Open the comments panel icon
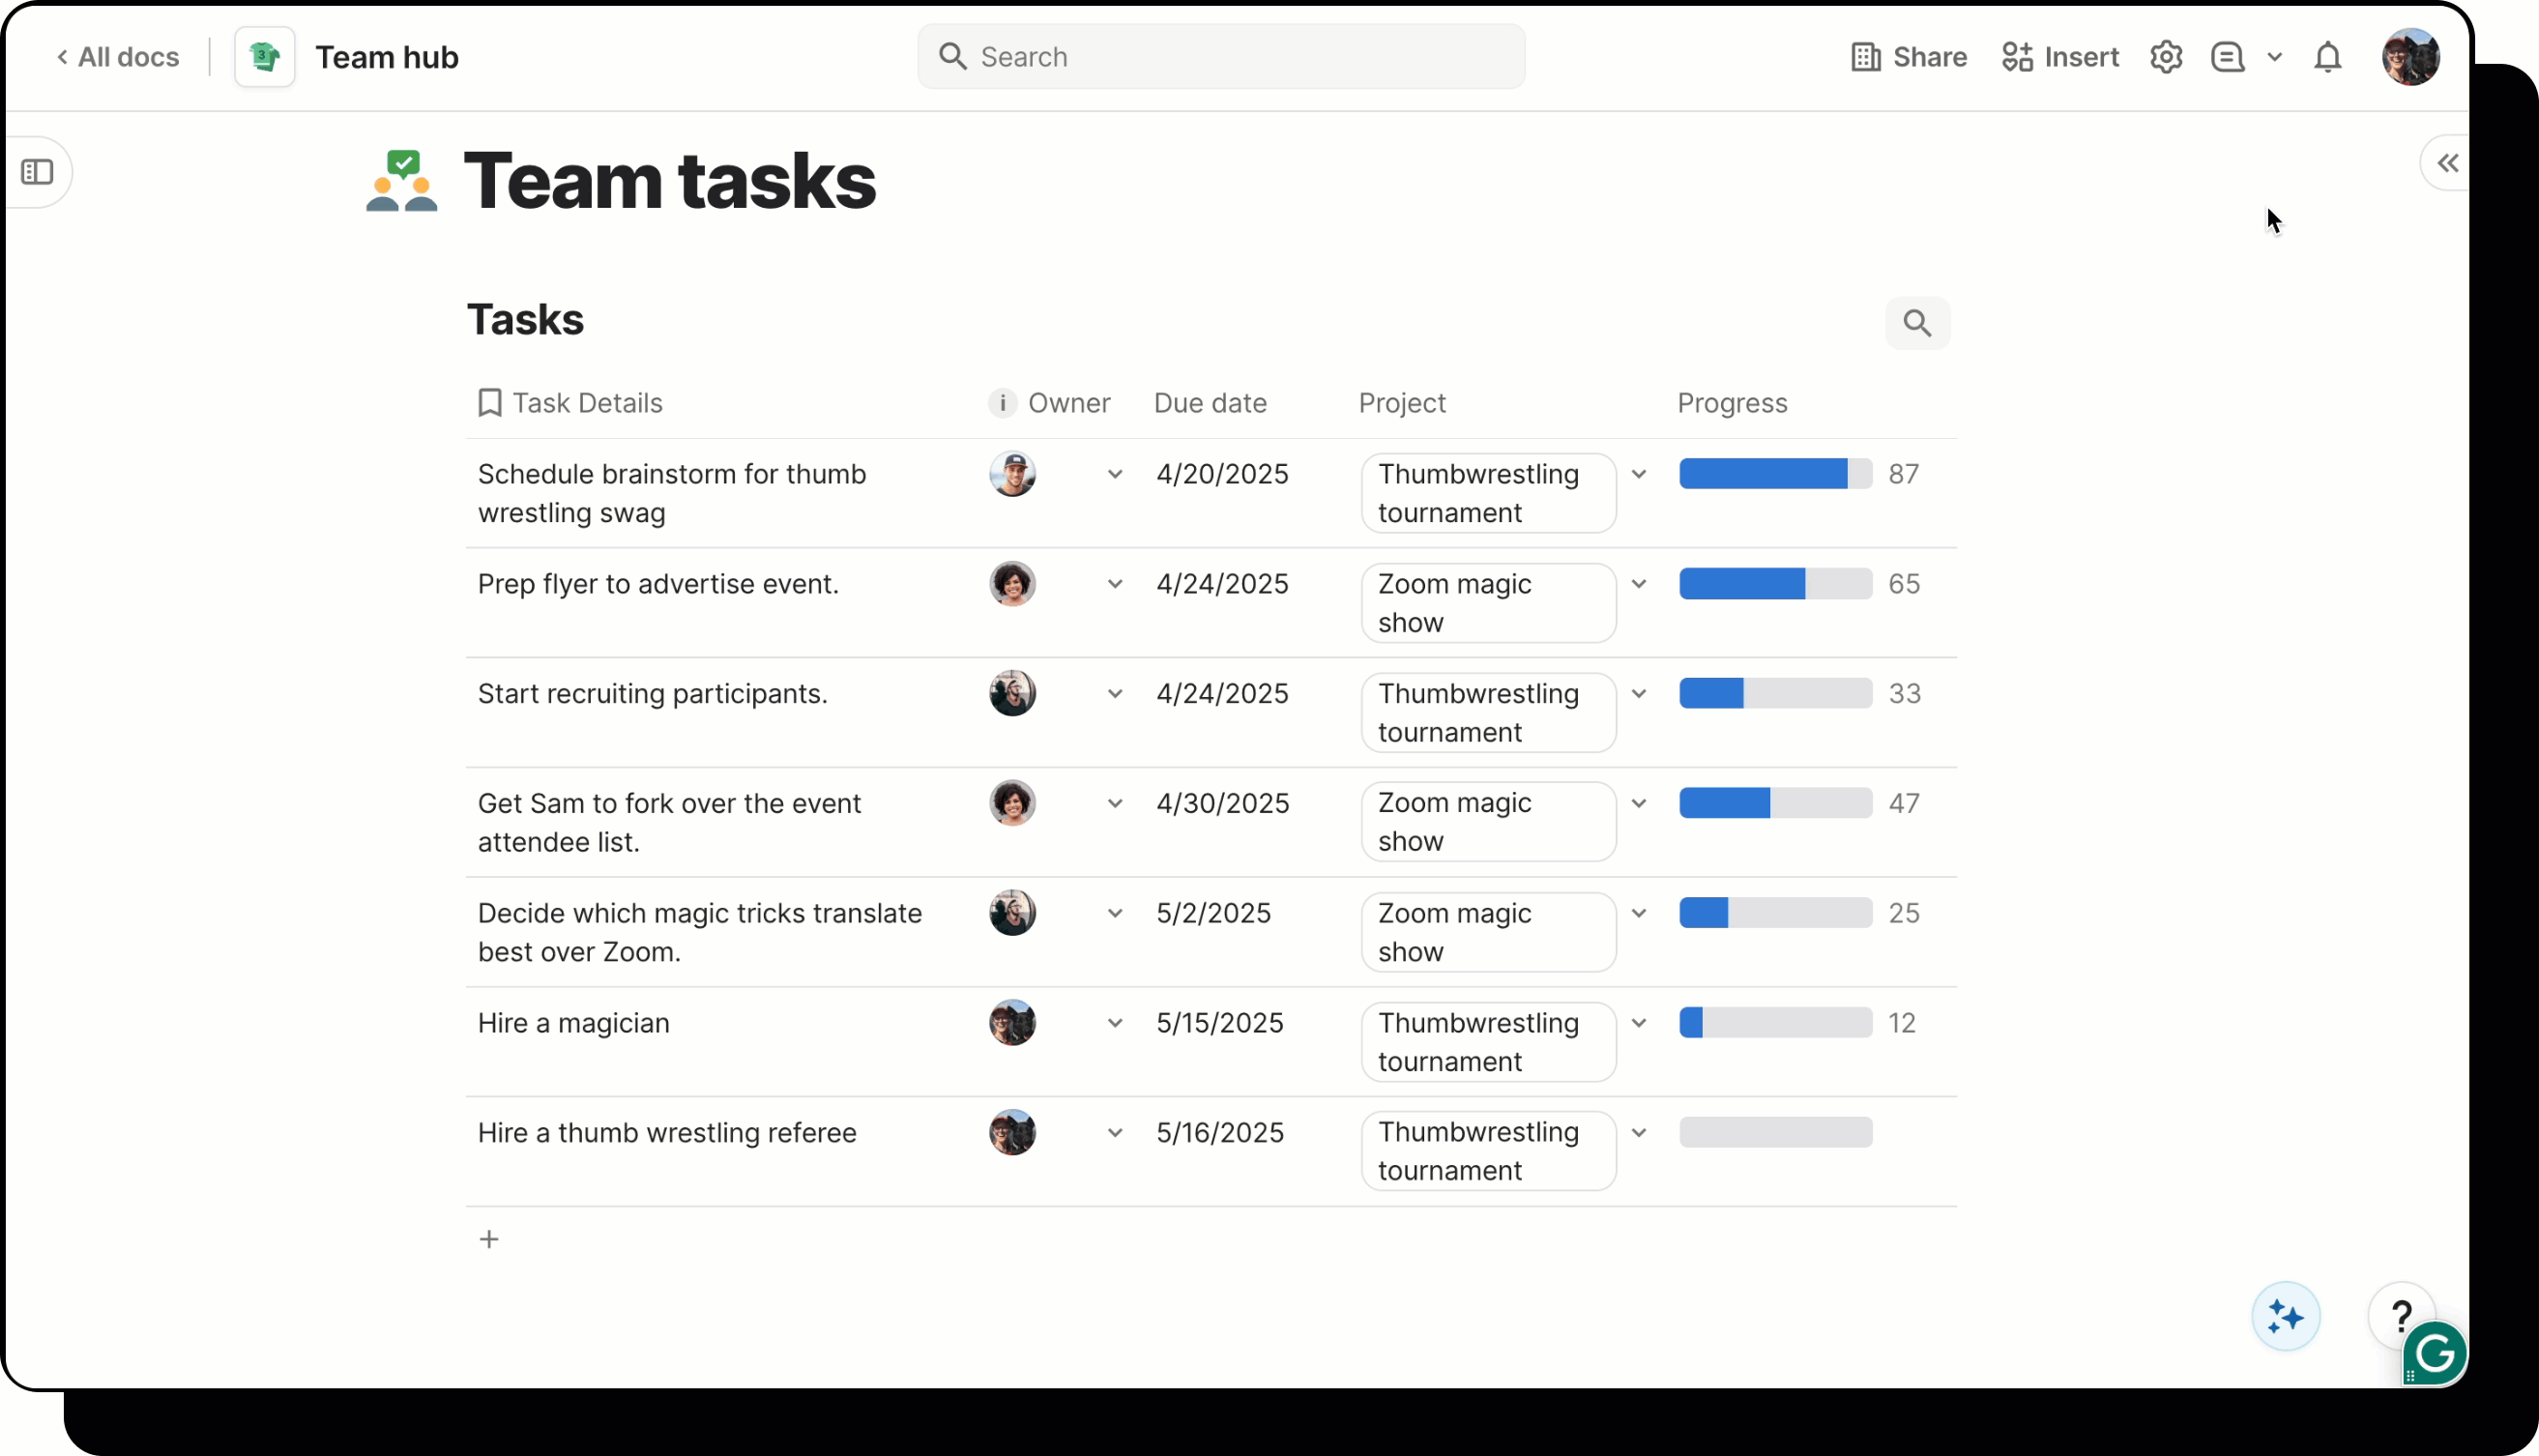This screenshot has height=1456, width=2539. 2228,57
